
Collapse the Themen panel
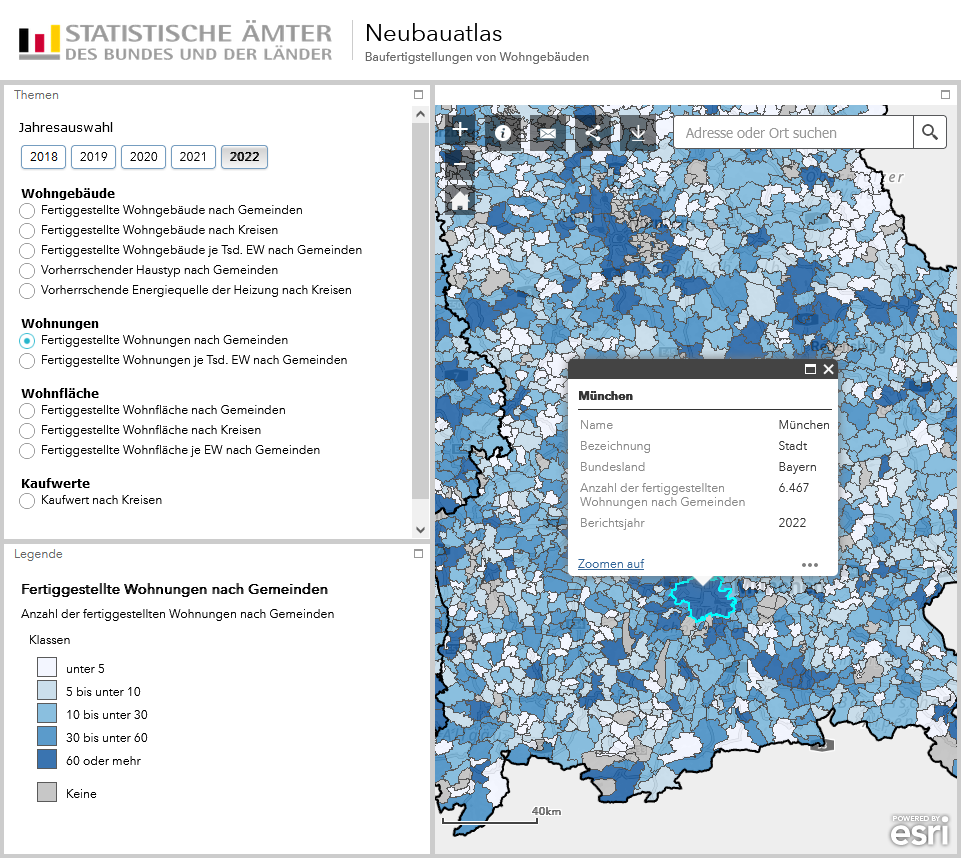click(419, 94)
